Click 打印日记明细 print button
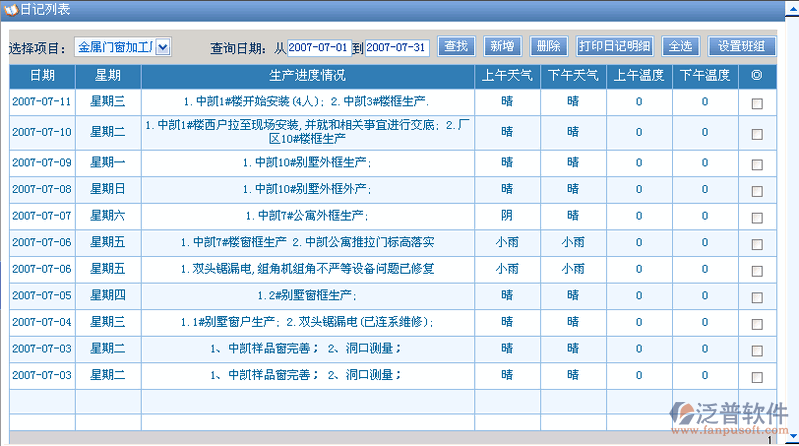799x446 pixels. (615, 46)
